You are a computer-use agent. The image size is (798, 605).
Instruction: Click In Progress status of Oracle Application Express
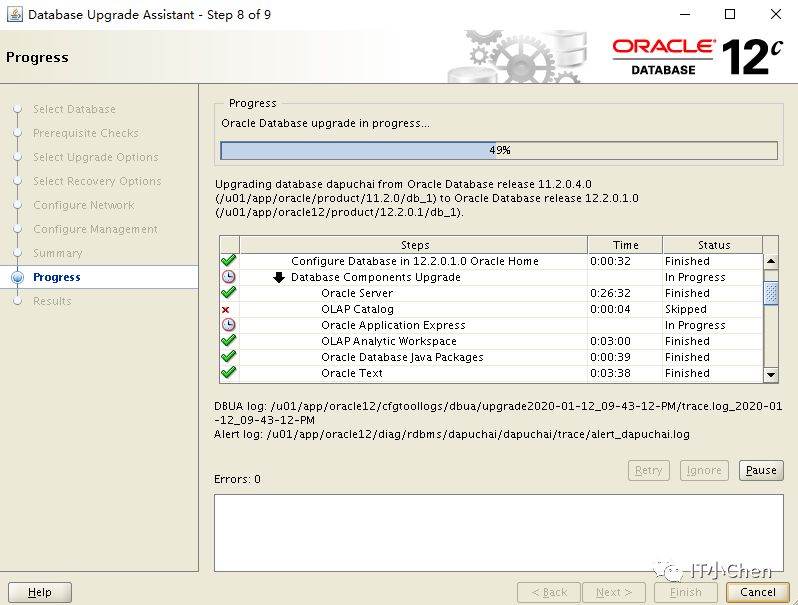695,325
